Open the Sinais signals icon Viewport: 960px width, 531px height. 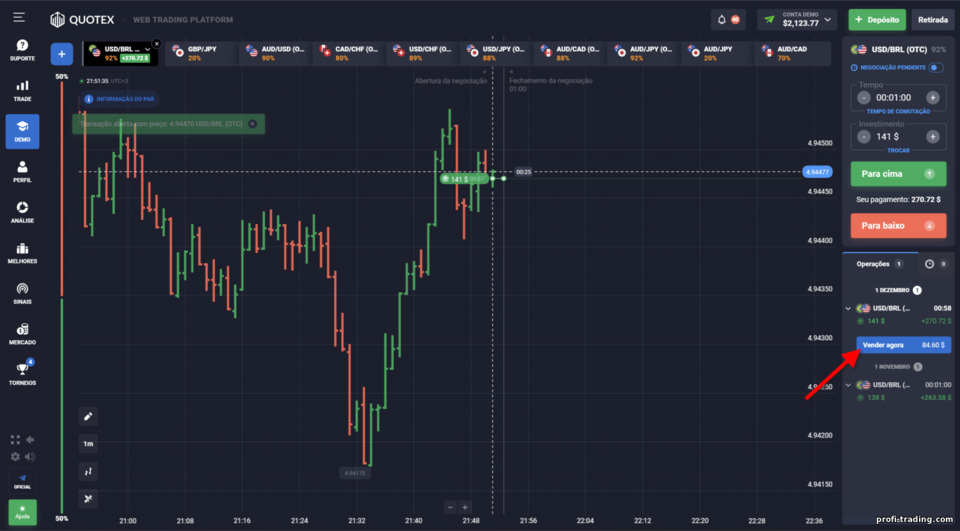pos(22,293)
